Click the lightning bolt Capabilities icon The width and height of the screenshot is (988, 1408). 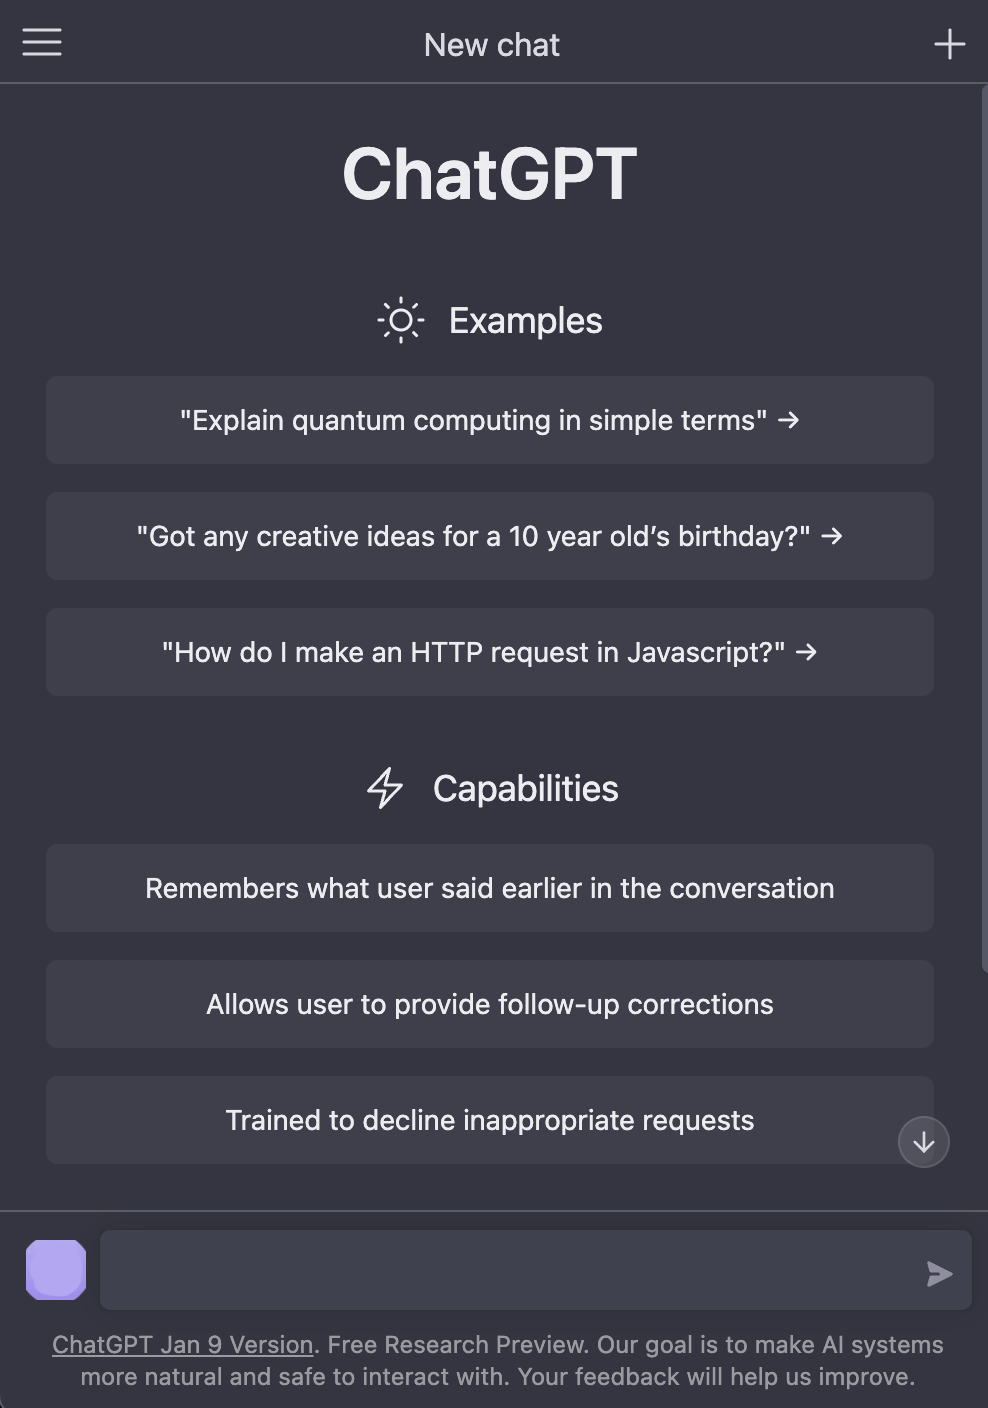tap(386, 788)
